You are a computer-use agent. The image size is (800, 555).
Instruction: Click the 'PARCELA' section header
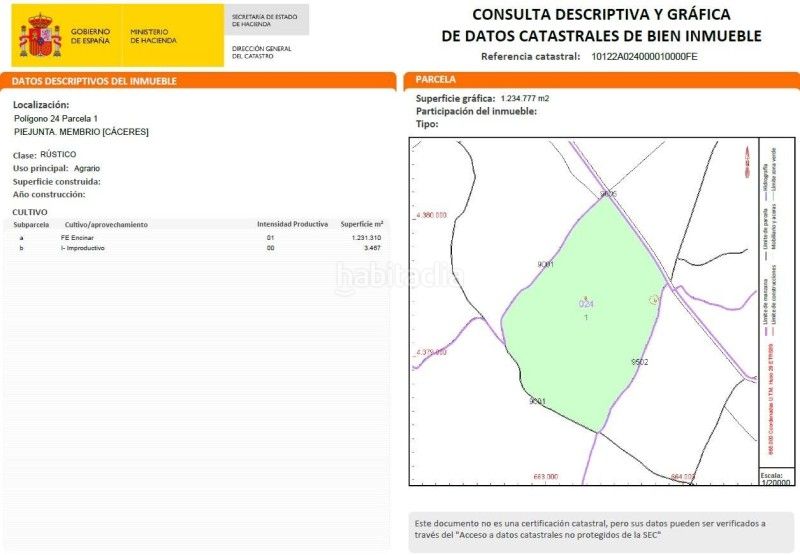pos(435,80)
